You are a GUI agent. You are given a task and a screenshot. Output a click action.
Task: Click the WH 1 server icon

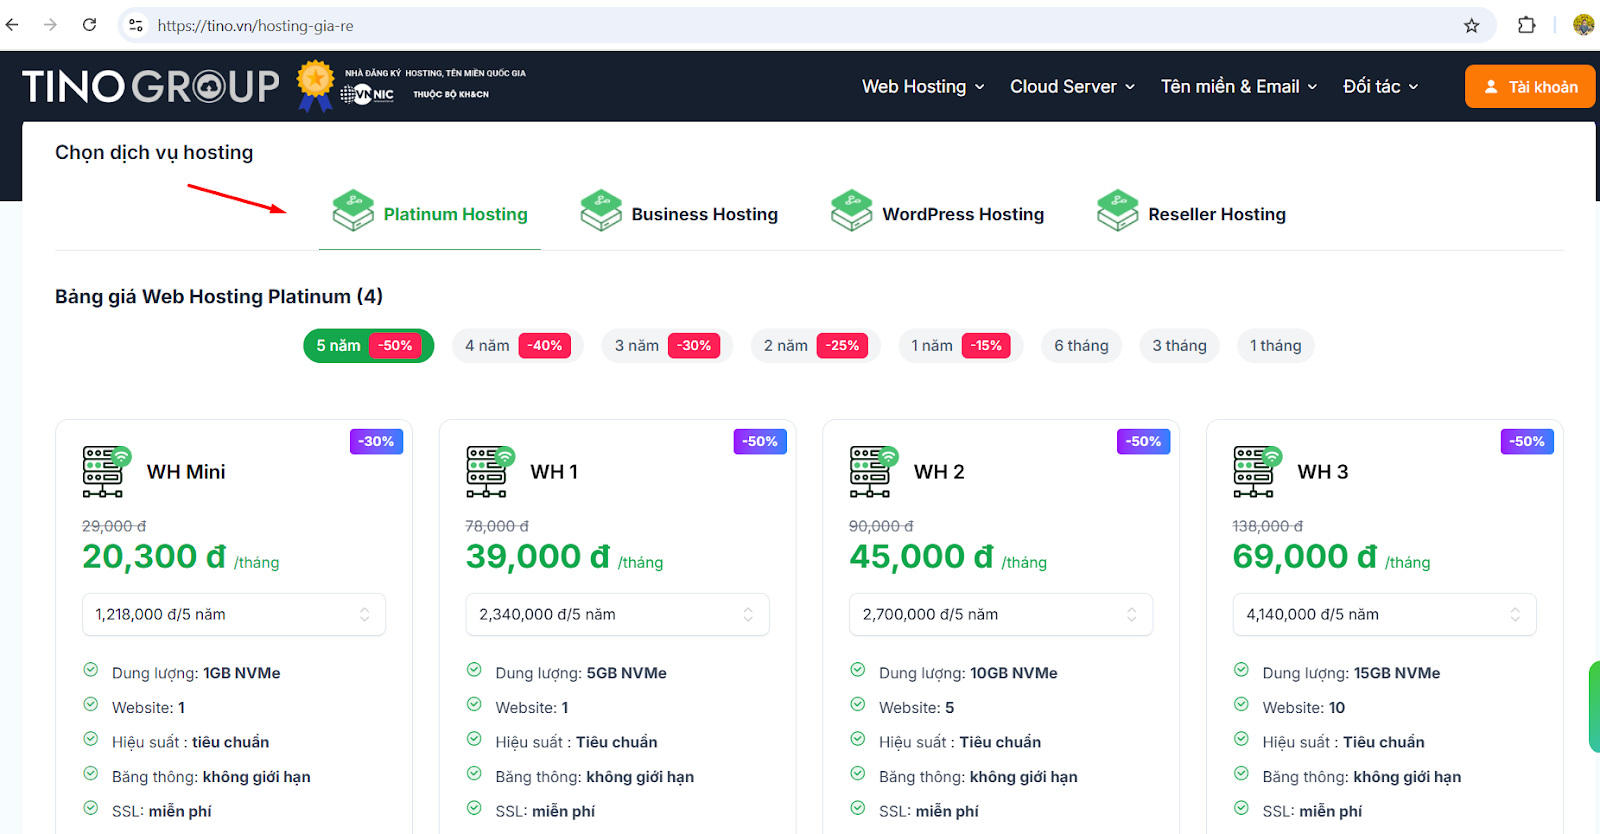[490, 472]
